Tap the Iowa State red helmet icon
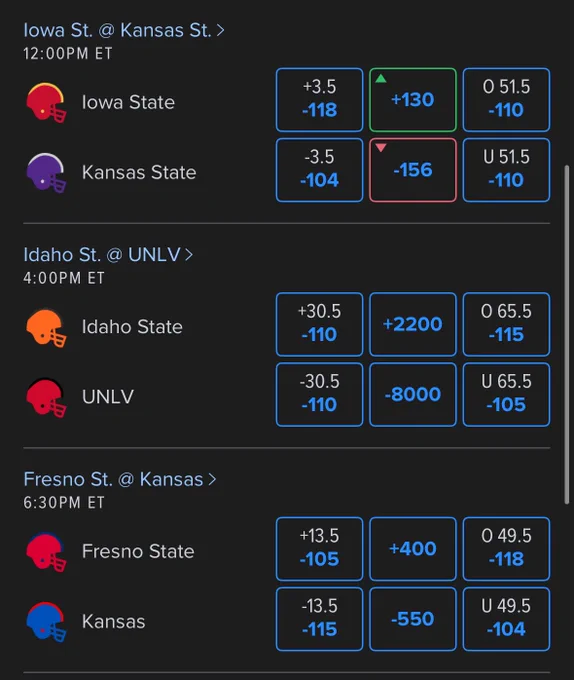574x680 pixels. [46, 103]
